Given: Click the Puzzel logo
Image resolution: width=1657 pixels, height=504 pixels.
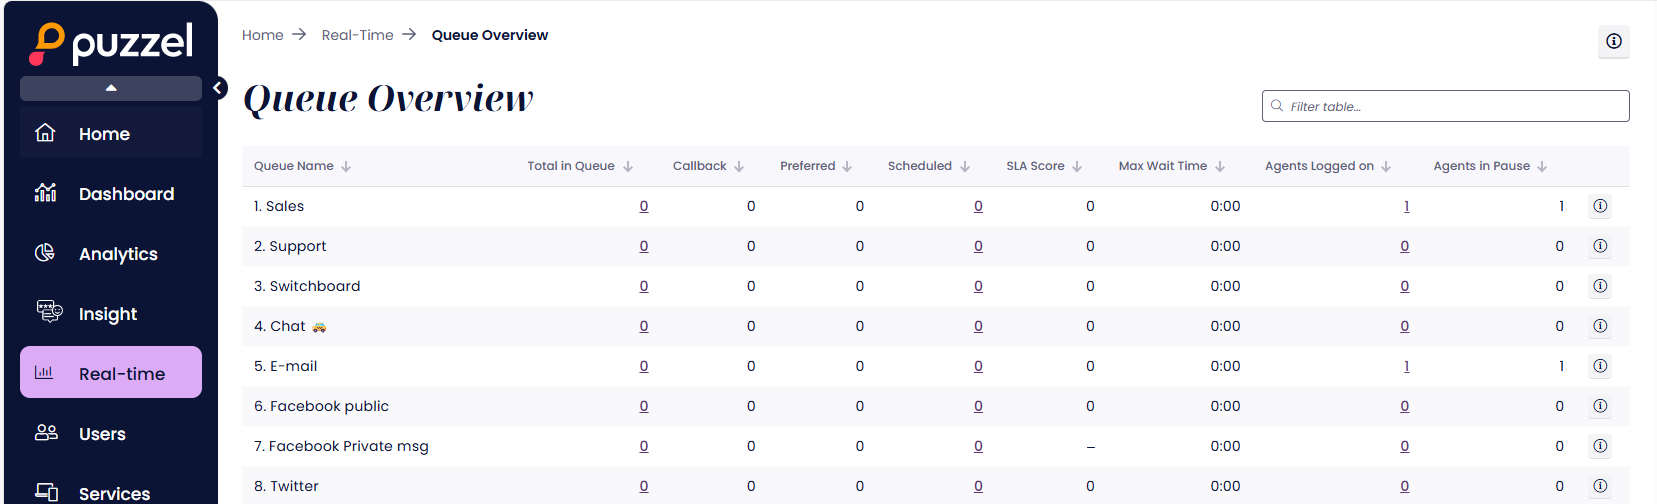Looking at the screenshot, I should 111,43.
